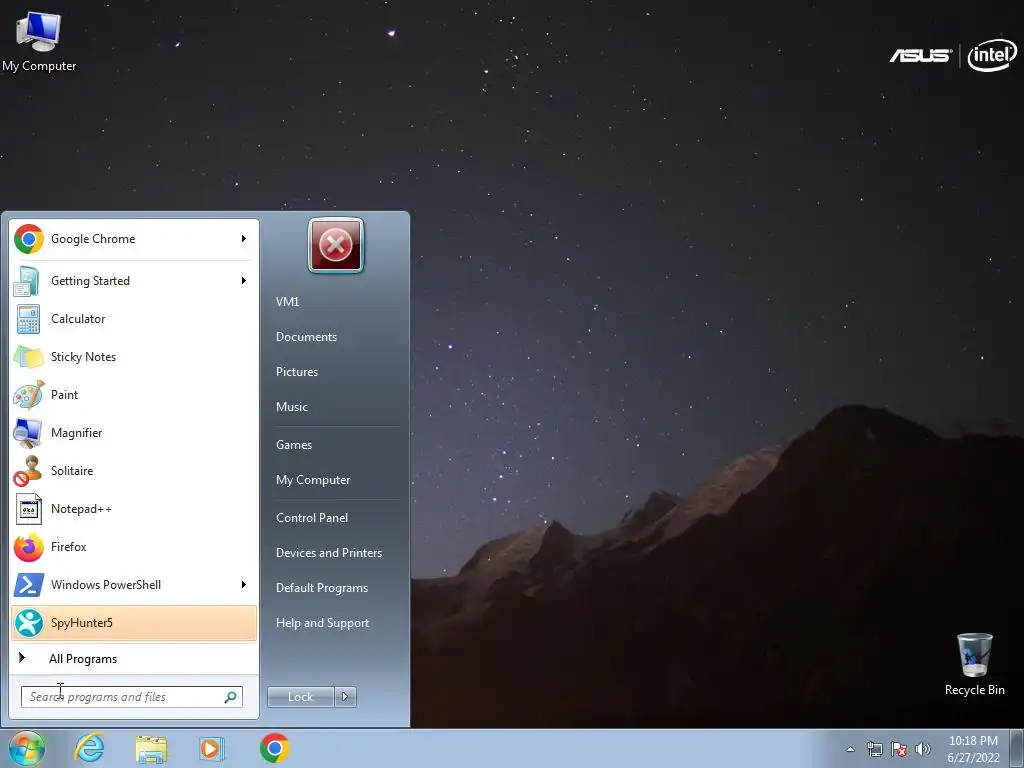Click the user account picture icon
Image resolution: width=1024 pixels, height=768 pixels.
point(336,245)
